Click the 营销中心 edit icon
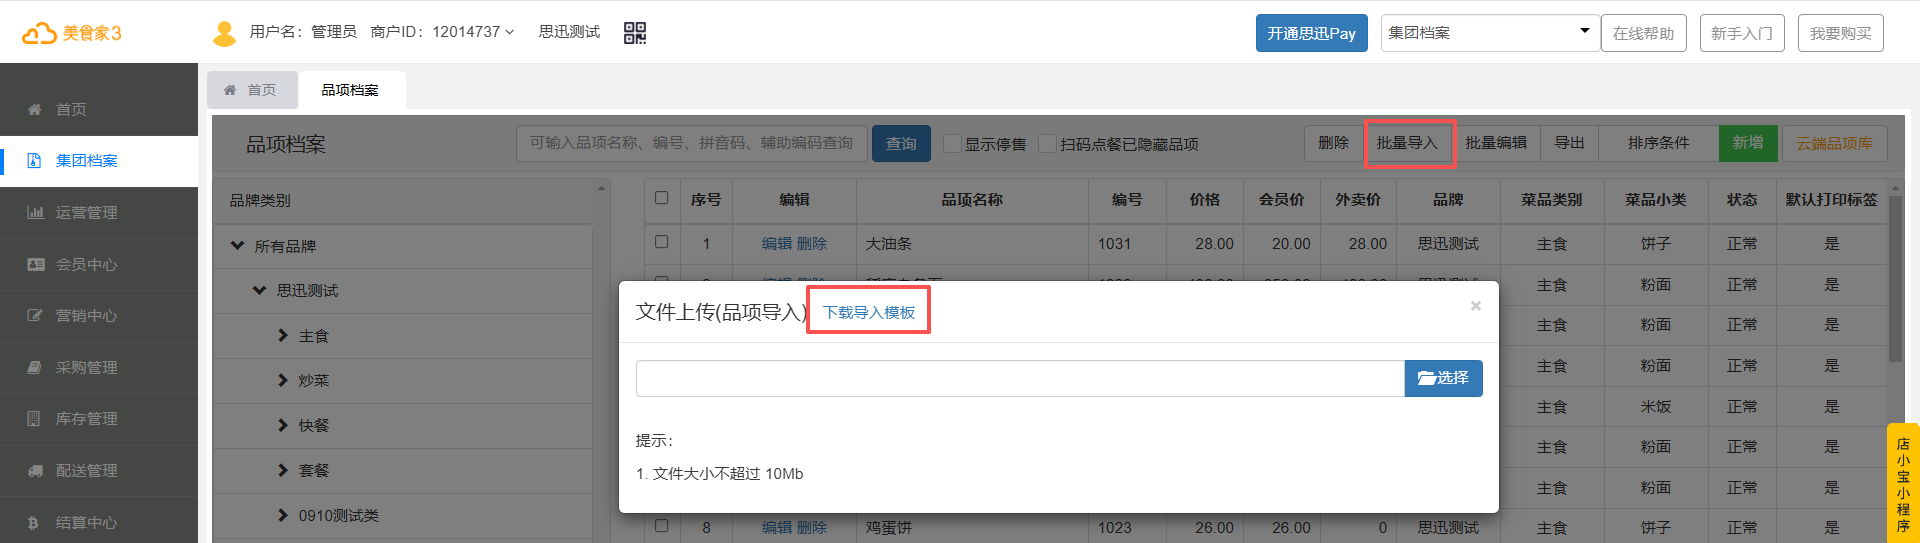The image size is (1920, 543). click(x=35, y=315)
